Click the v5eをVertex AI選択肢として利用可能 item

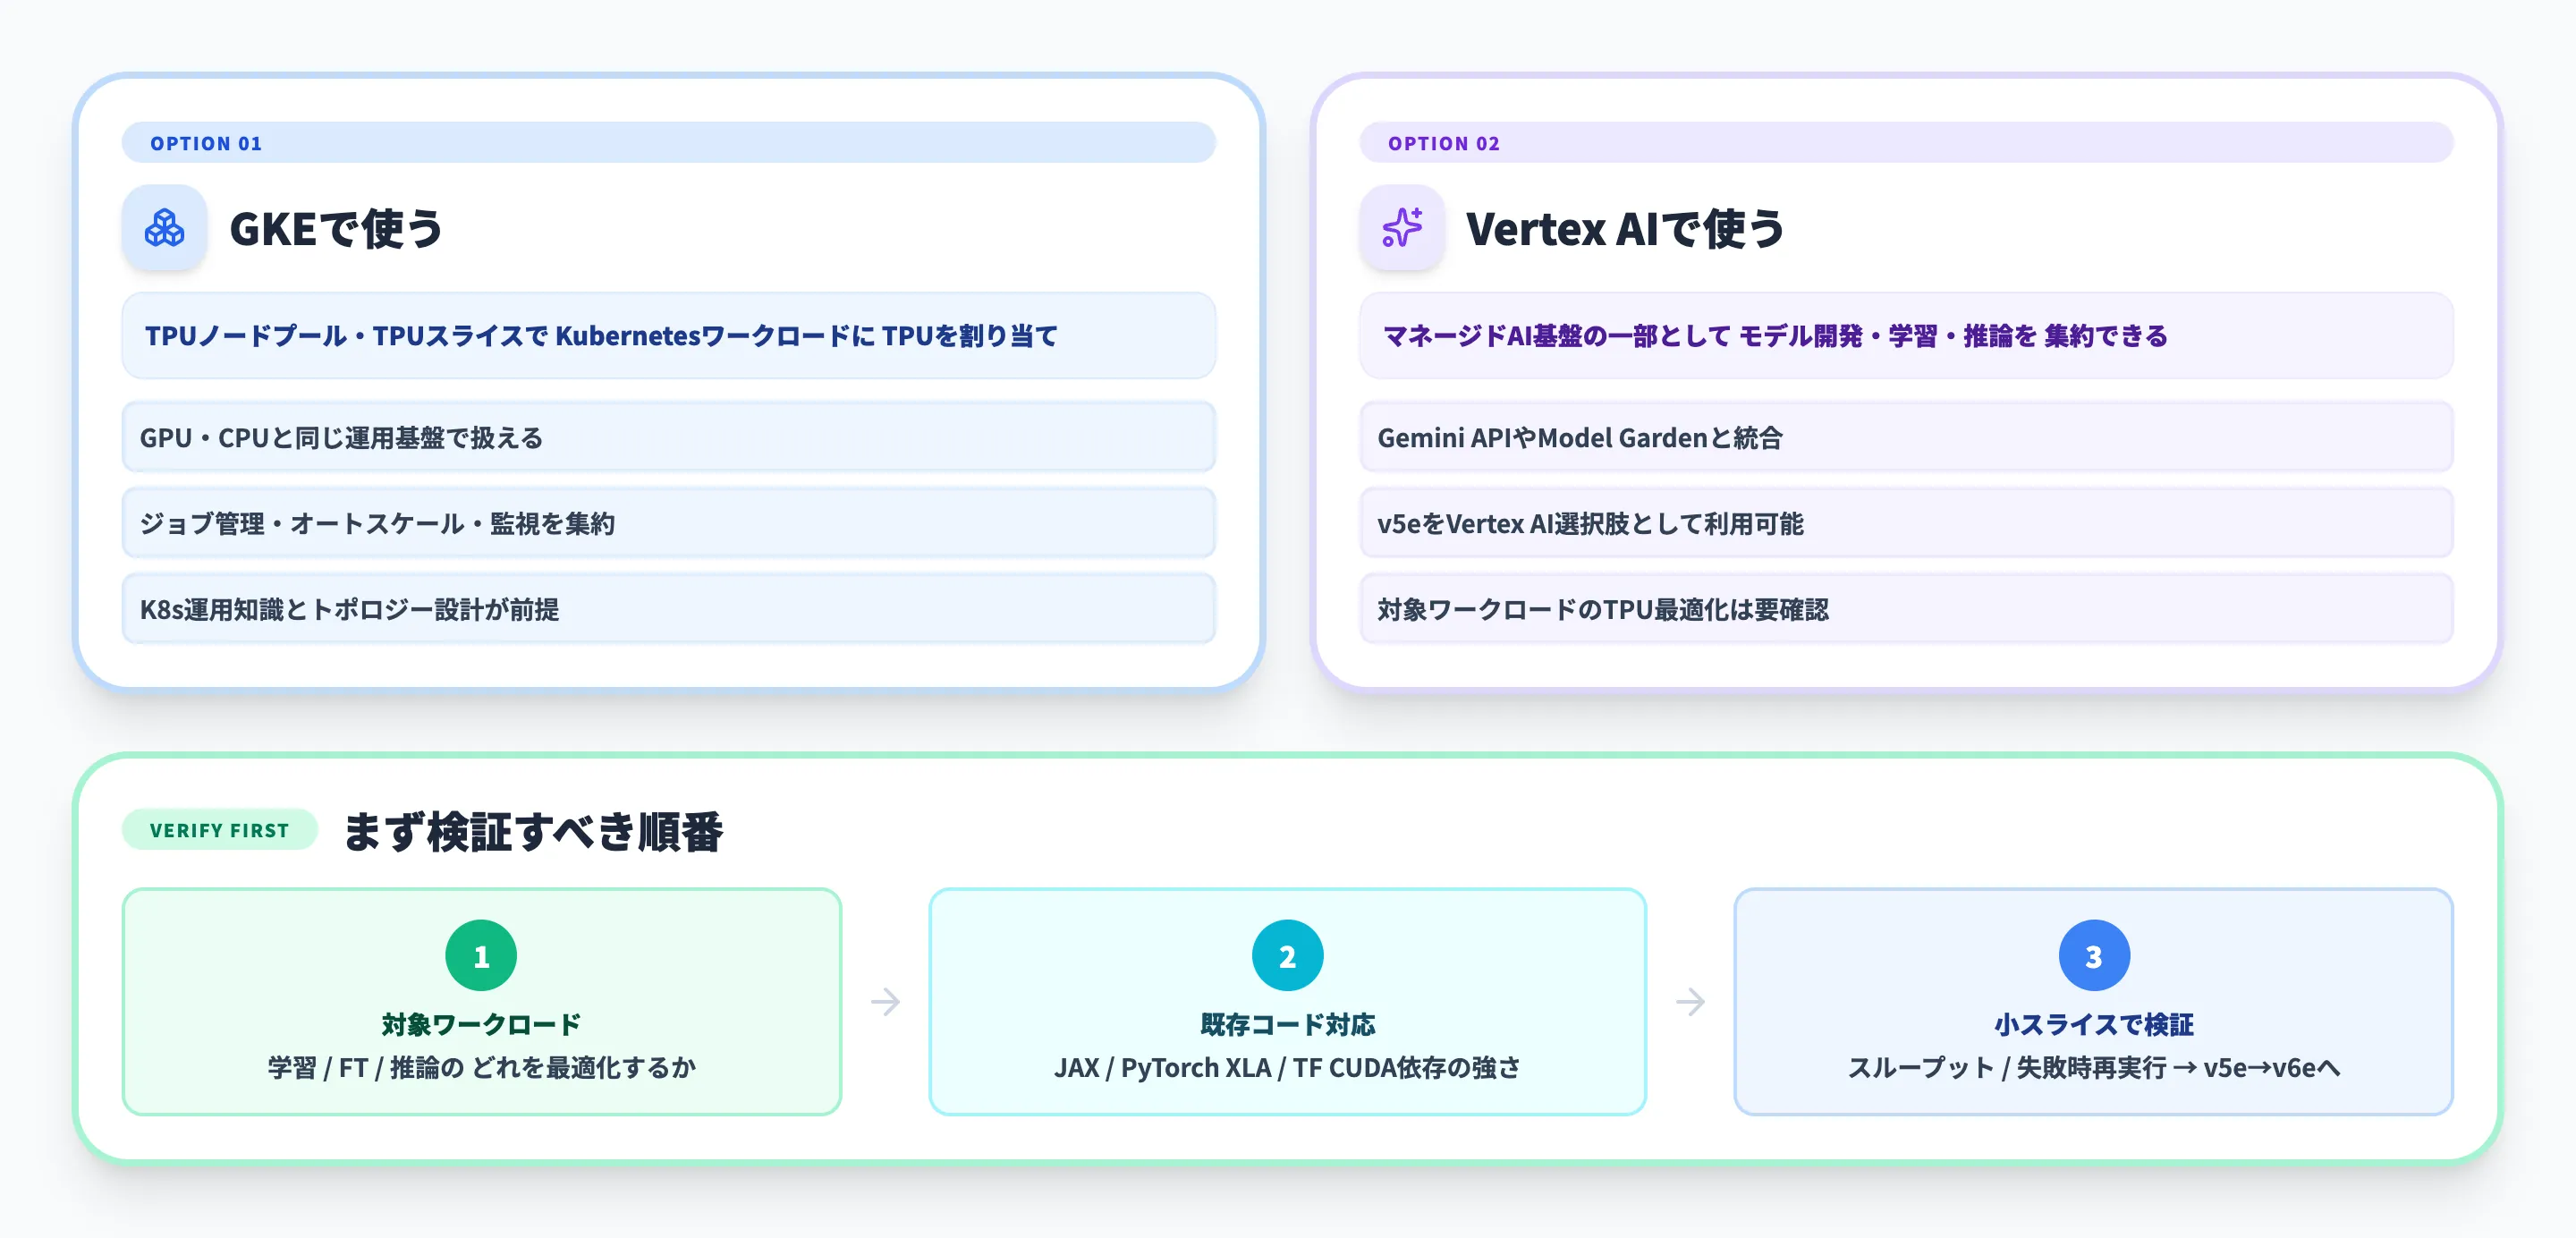point(1905,523)
